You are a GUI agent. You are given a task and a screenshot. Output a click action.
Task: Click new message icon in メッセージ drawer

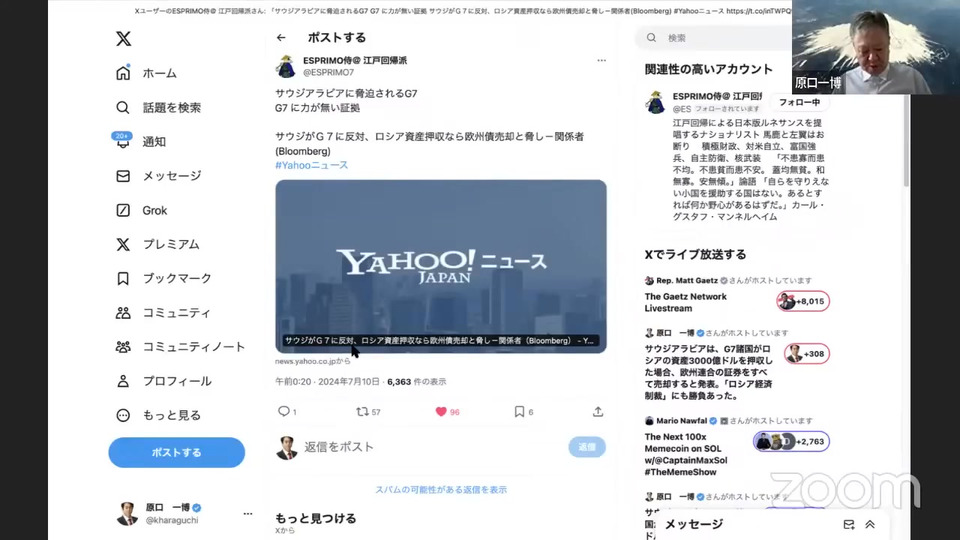pyautogui.click(x=849, y=525)
